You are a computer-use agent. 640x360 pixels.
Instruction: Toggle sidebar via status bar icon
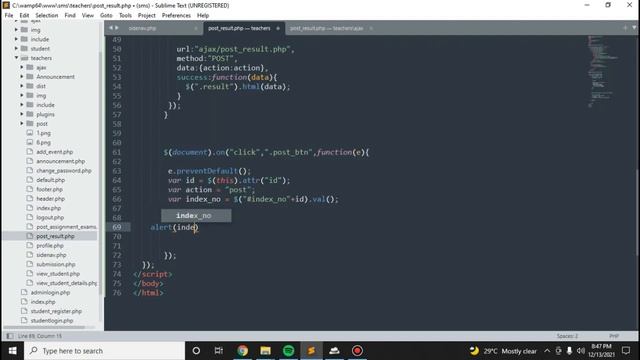[10, 336]
